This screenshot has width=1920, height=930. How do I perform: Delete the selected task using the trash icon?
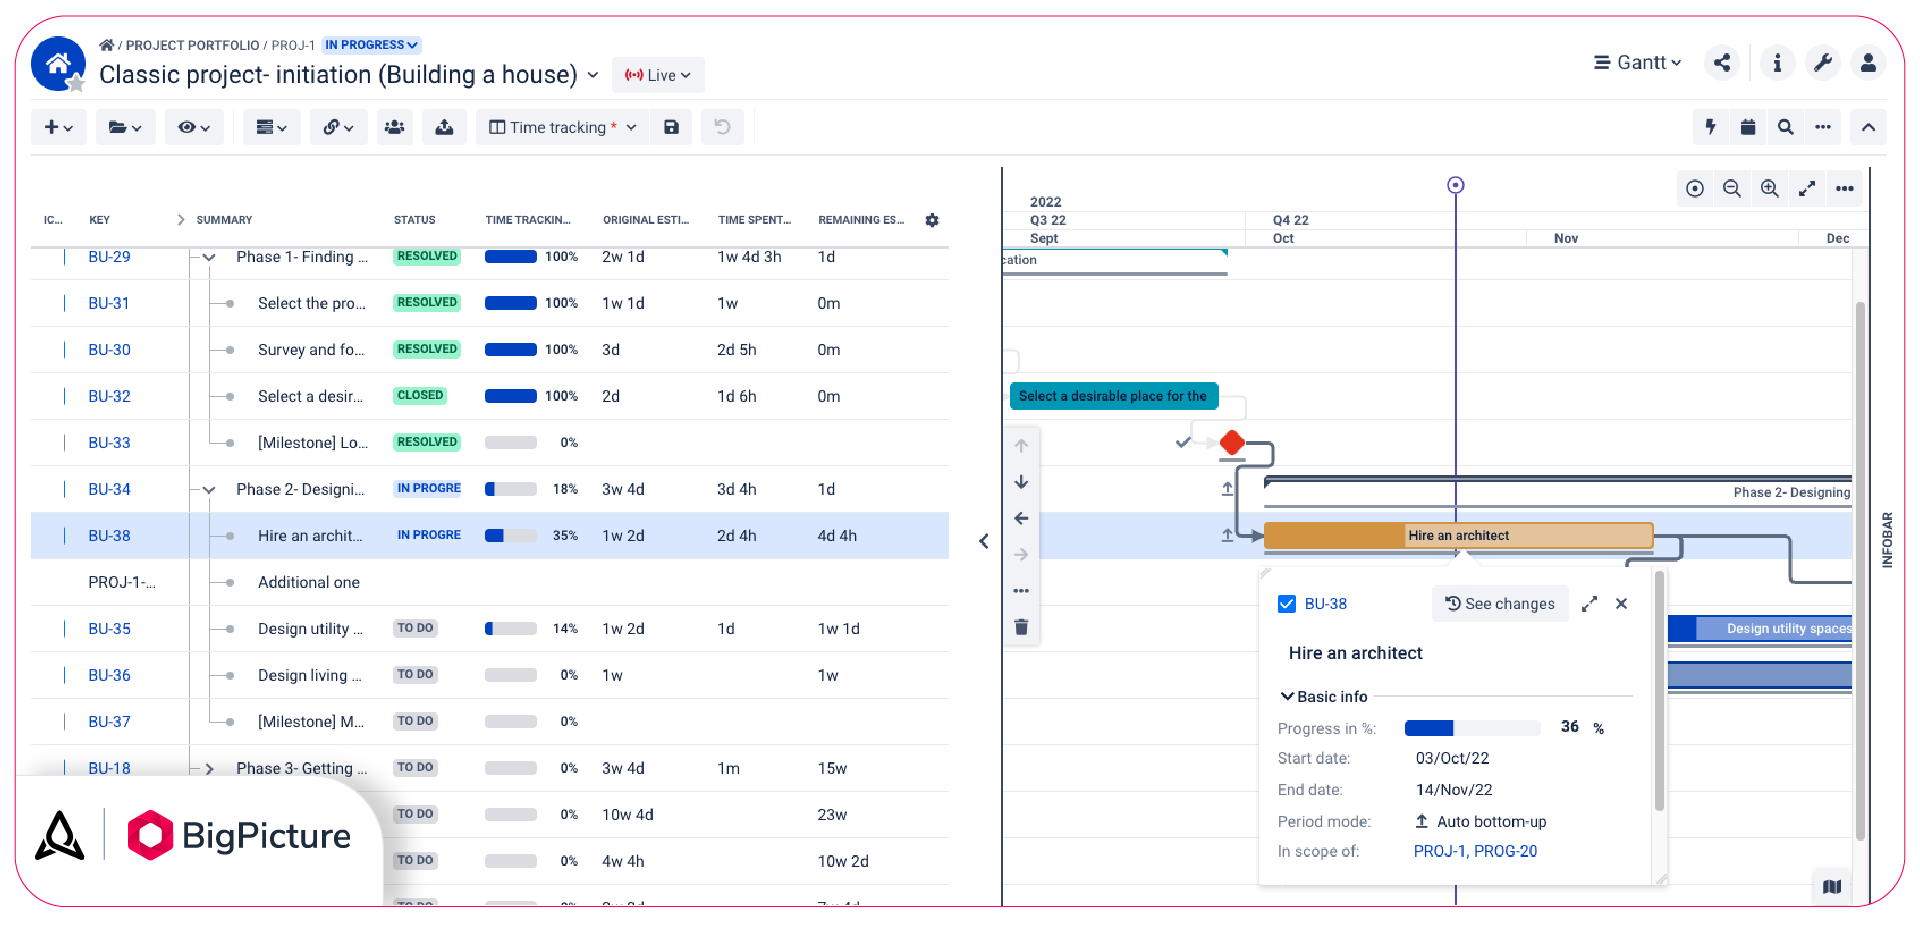1021,627
